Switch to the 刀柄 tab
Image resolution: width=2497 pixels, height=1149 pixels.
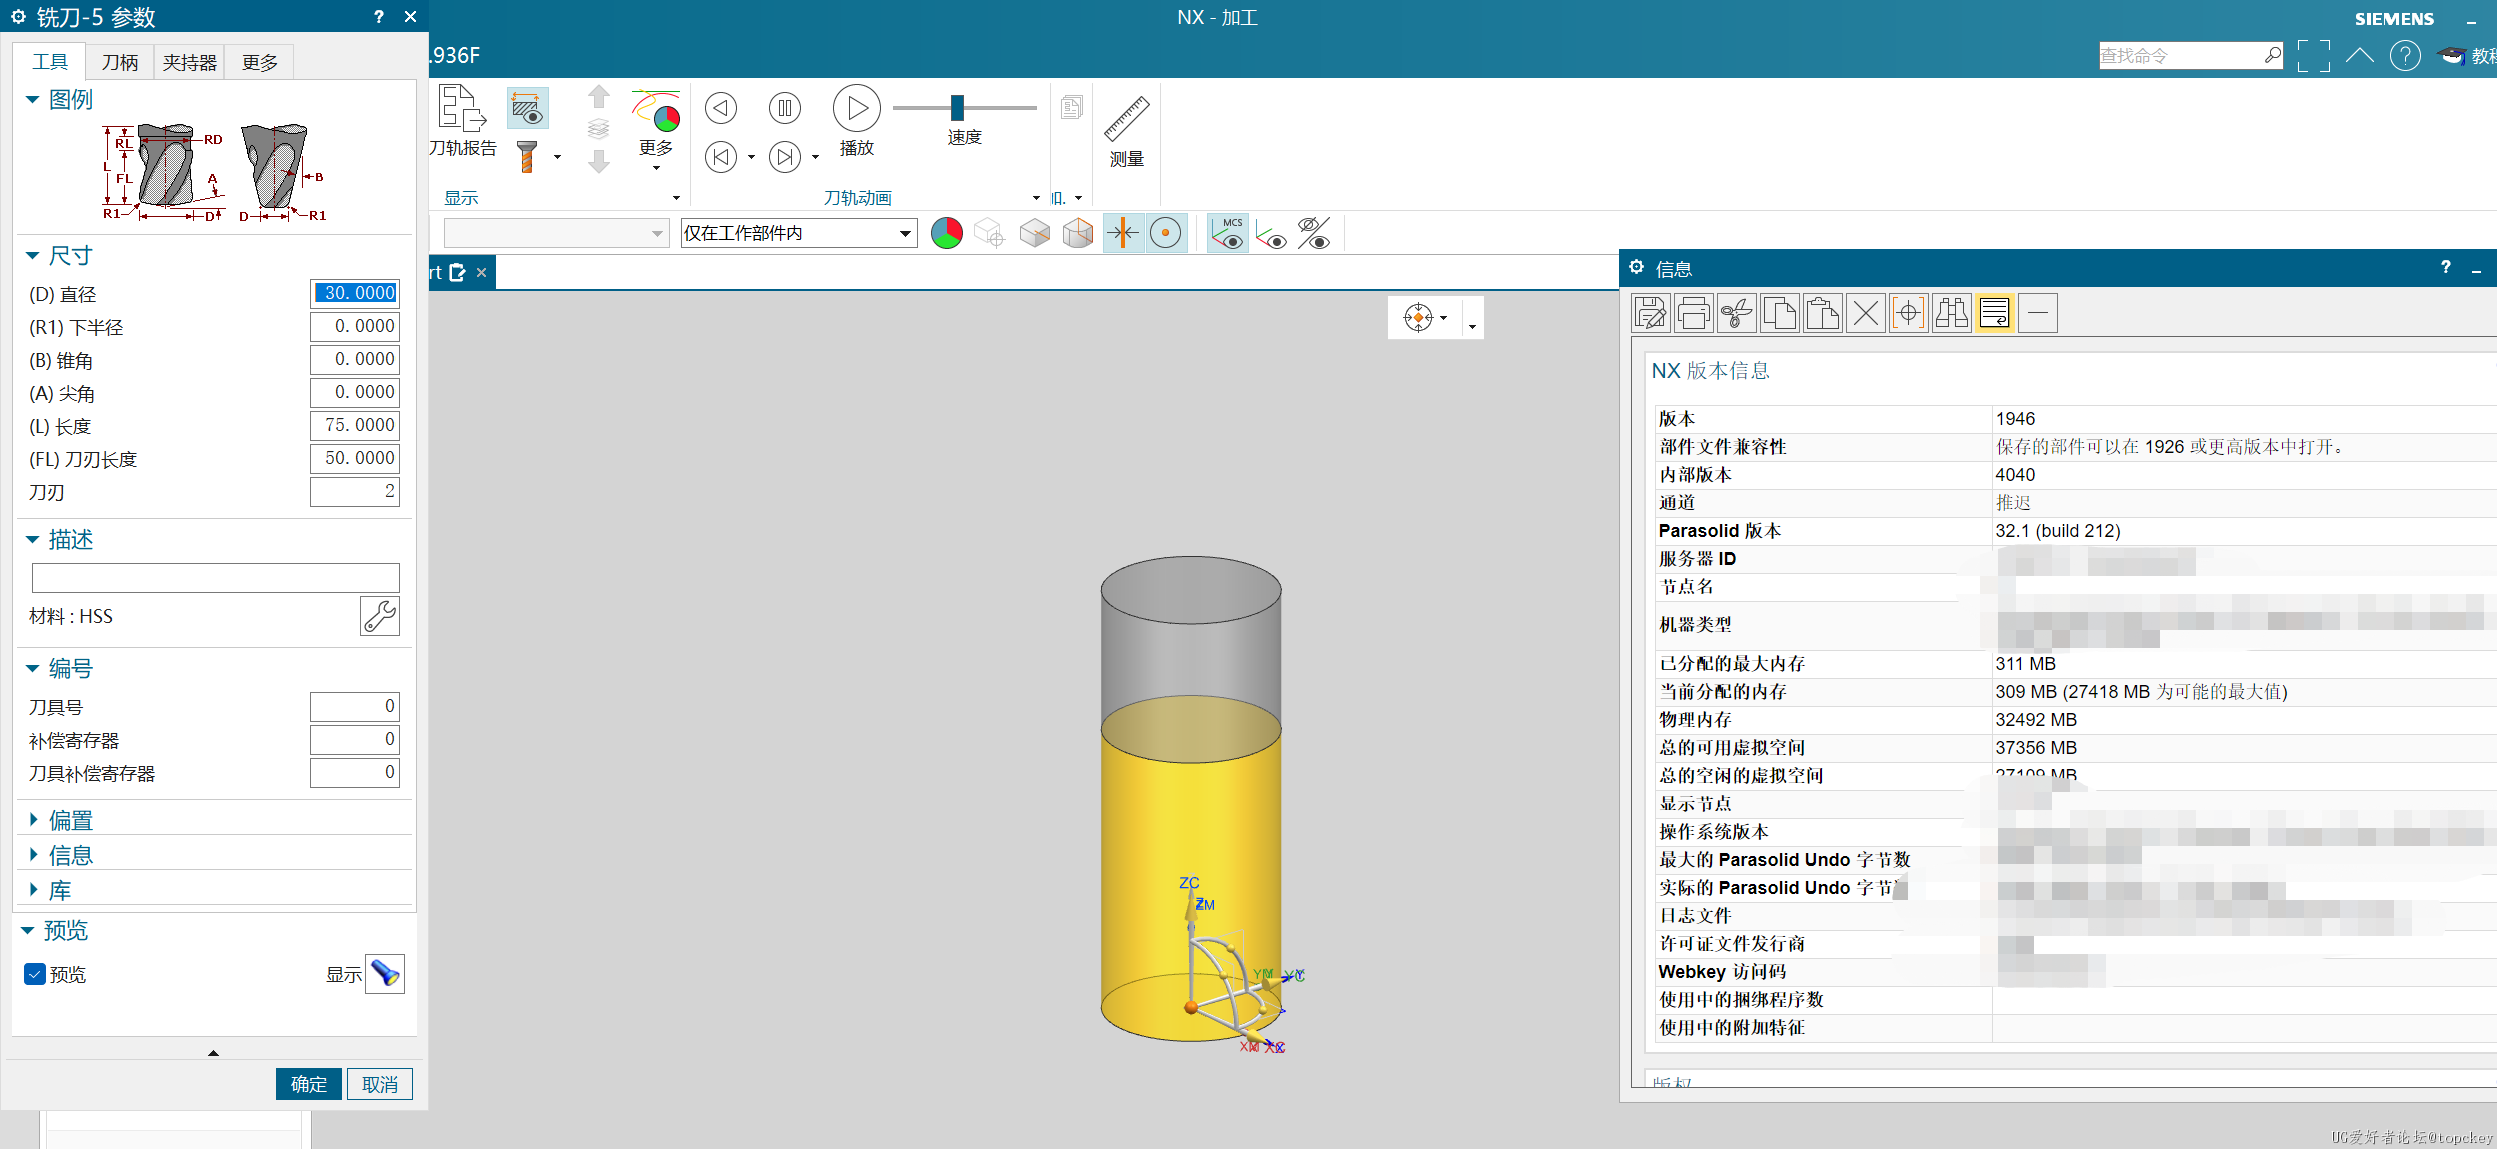120,62
